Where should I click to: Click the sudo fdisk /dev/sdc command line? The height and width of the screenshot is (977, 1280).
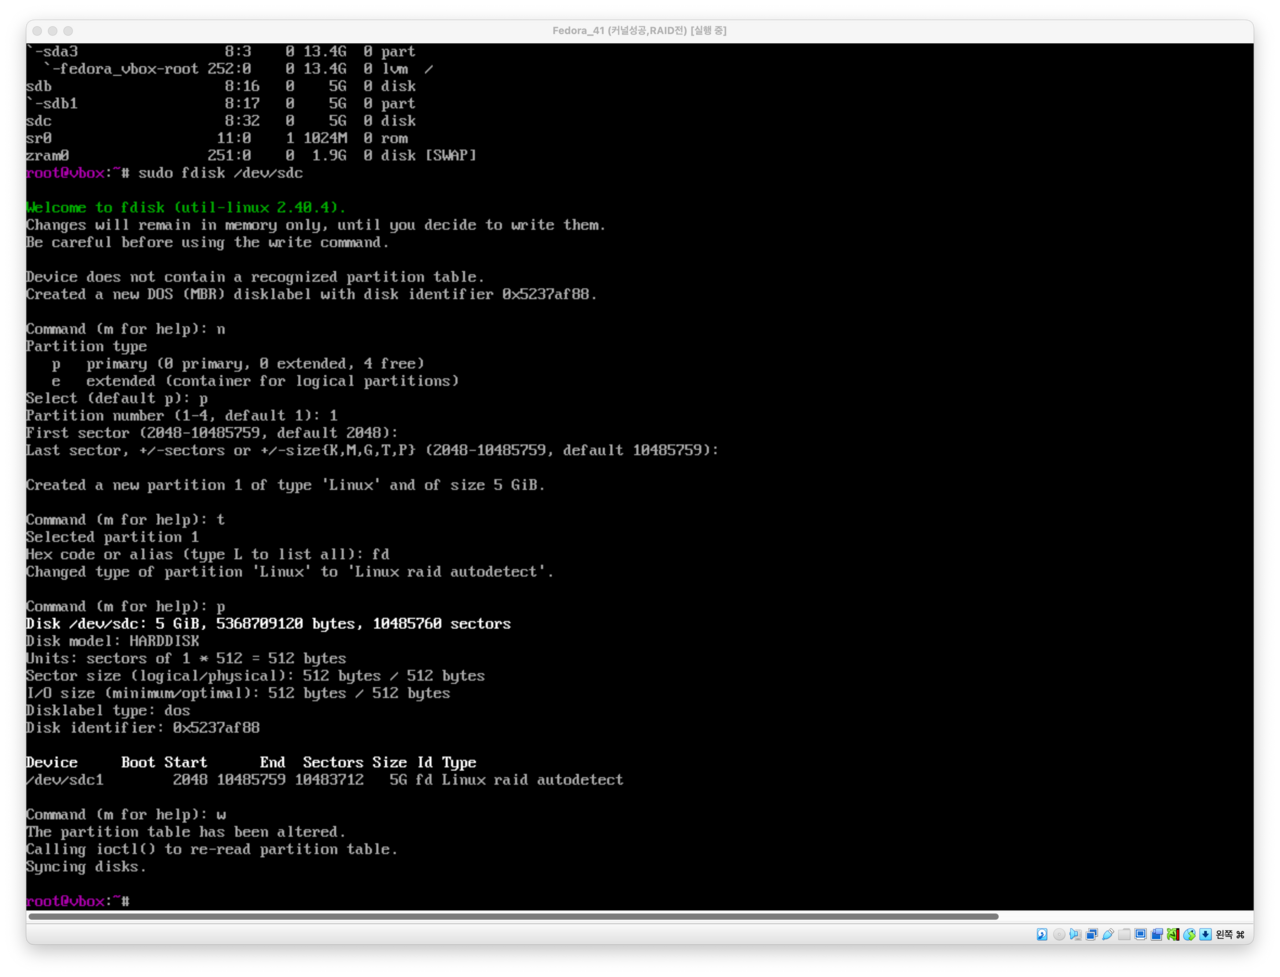(x=220, y=173)
